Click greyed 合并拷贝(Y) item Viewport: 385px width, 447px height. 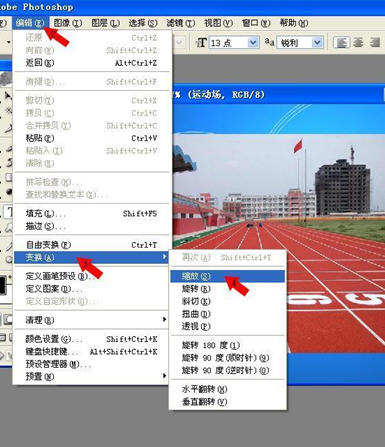pos(91,125)
